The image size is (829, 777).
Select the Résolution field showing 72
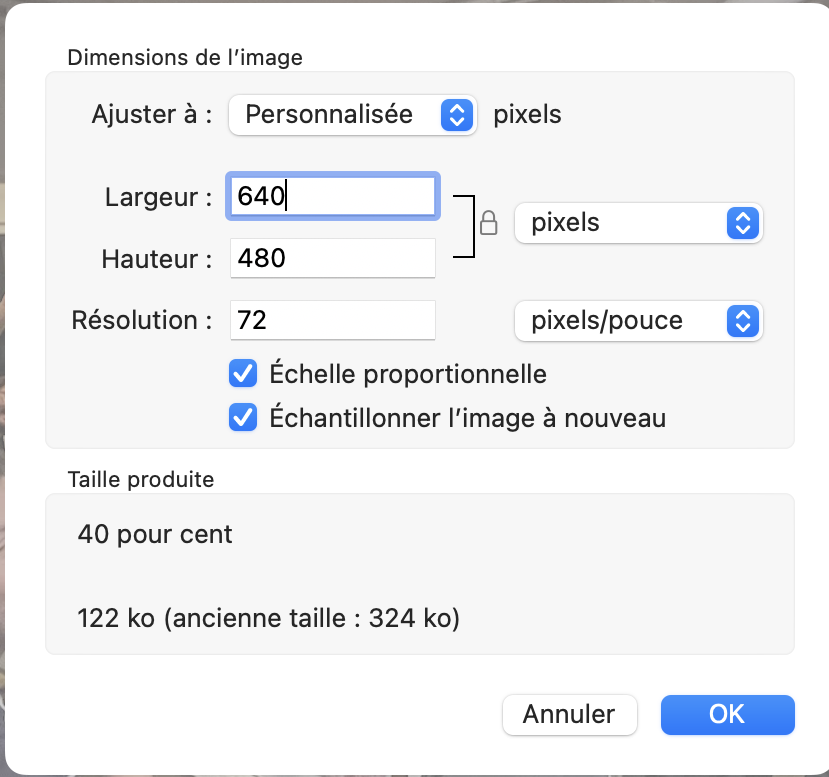tap(332, 321)
